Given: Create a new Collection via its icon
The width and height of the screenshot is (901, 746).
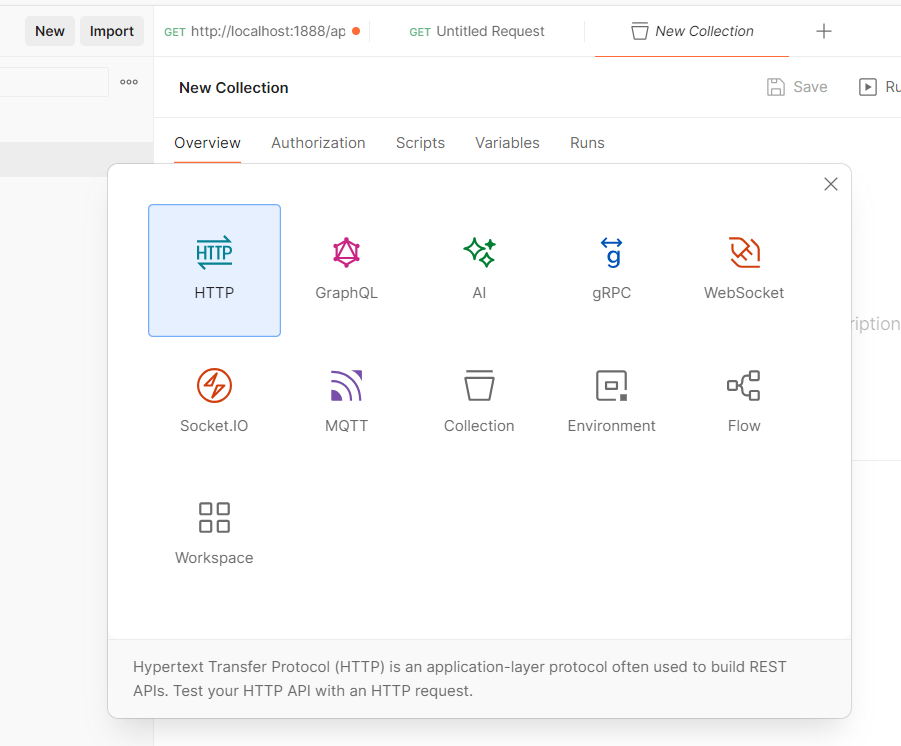Looking at the screenshot, I should [x=479, y=397].
